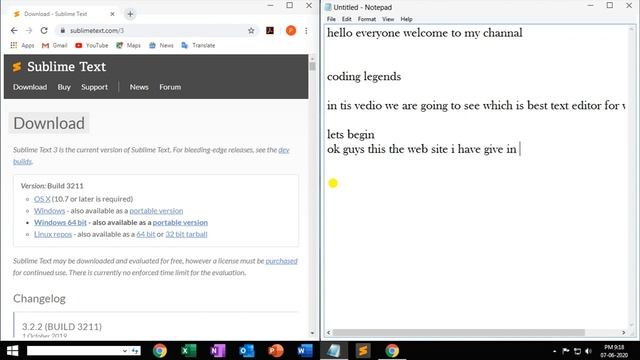Click the network icon in system tray
Screen dimensions: 640x360
pyautogui.click(x=577, y=351)
